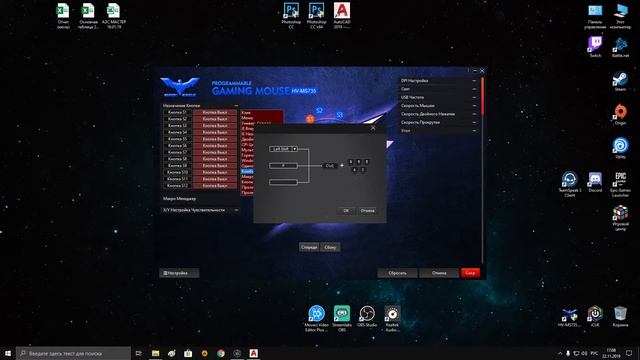
Task: Open the Battle.net desktop icon
Action: coord(620,46)
